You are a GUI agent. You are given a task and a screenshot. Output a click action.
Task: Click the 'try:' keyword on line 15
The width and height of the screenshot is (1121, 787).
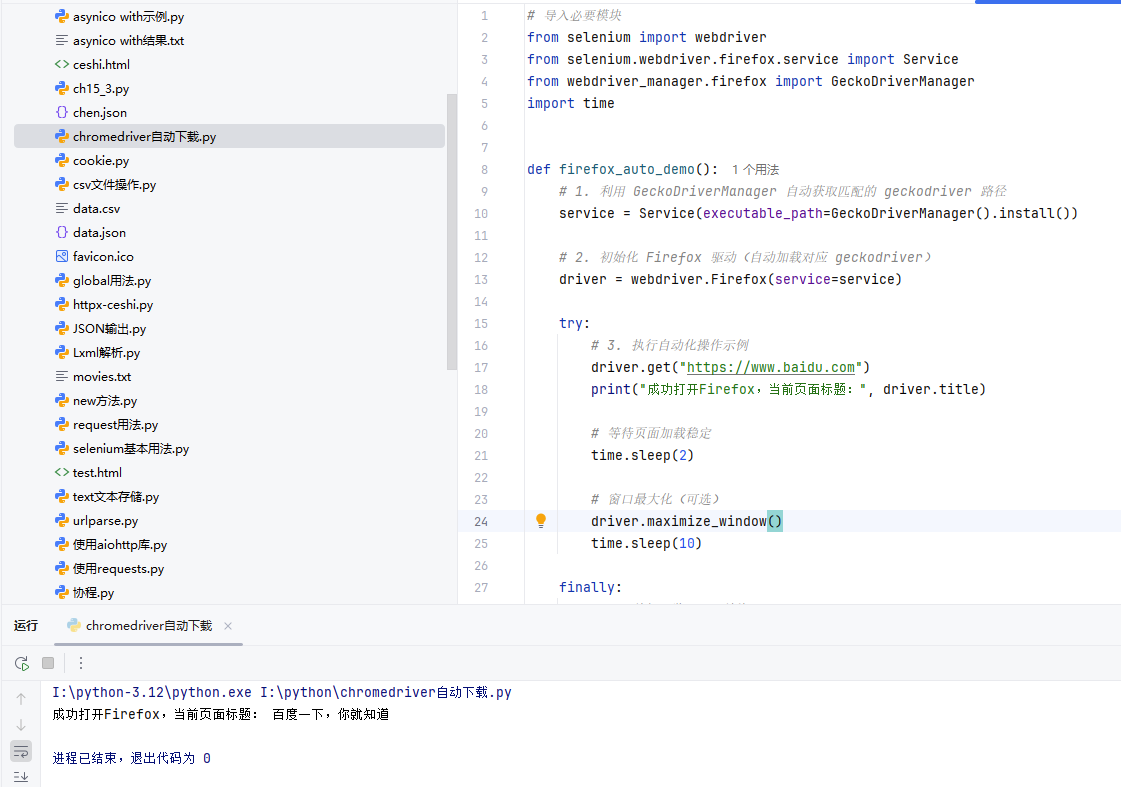pos(574,323)
